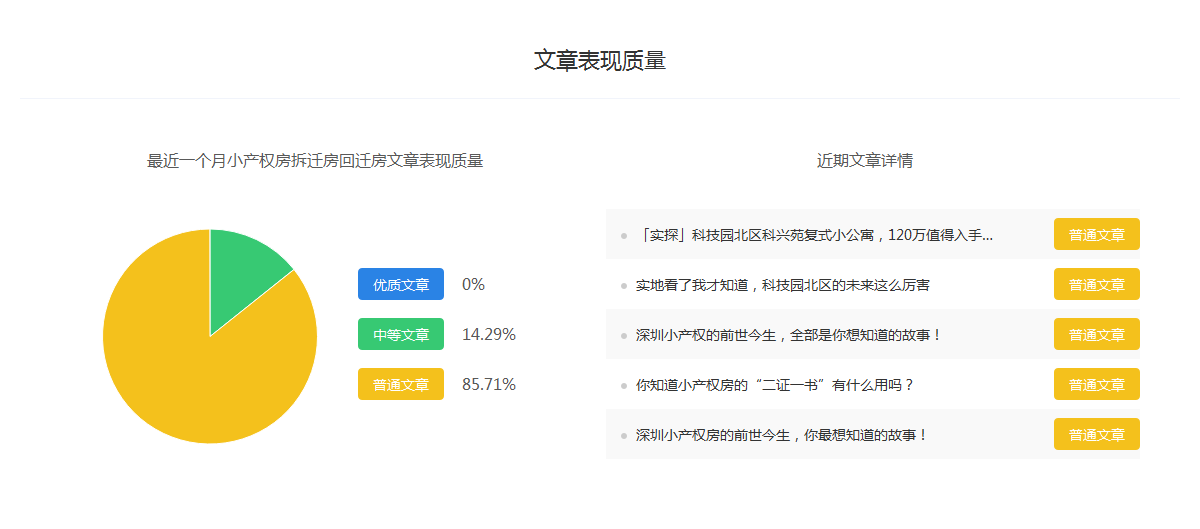This screenshot has width=1200, height=529.
Task: Select the blue 优质文章 legend label
Action: click(x=401, y=284)
